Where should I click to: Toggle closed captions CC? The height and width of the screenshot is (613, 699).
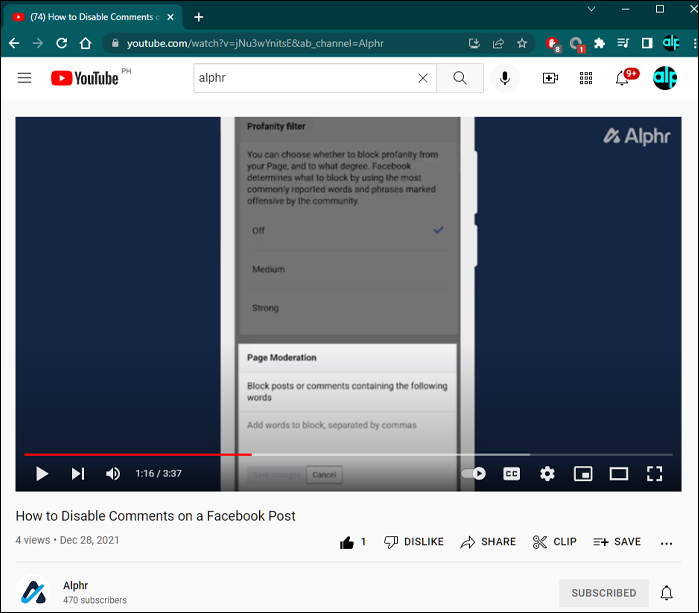pos(511,473)
